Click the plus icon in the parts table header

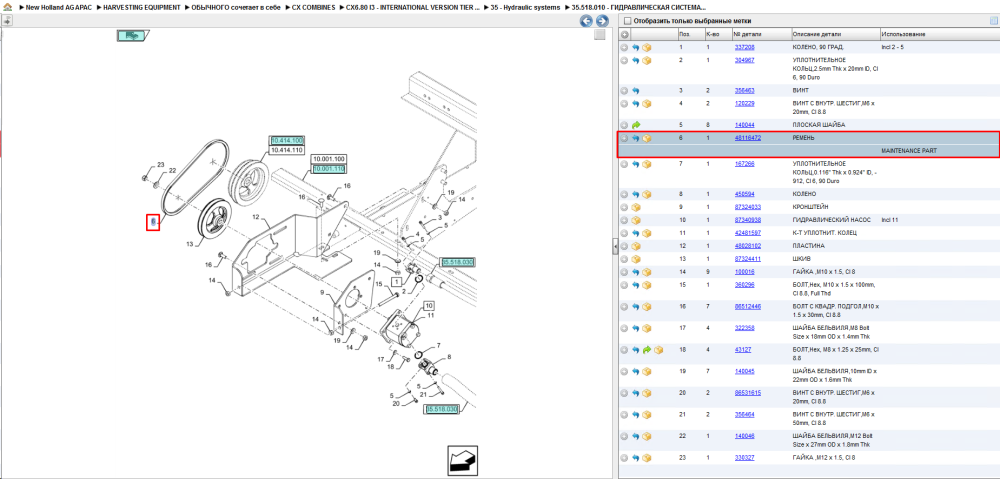click(625, 34)
